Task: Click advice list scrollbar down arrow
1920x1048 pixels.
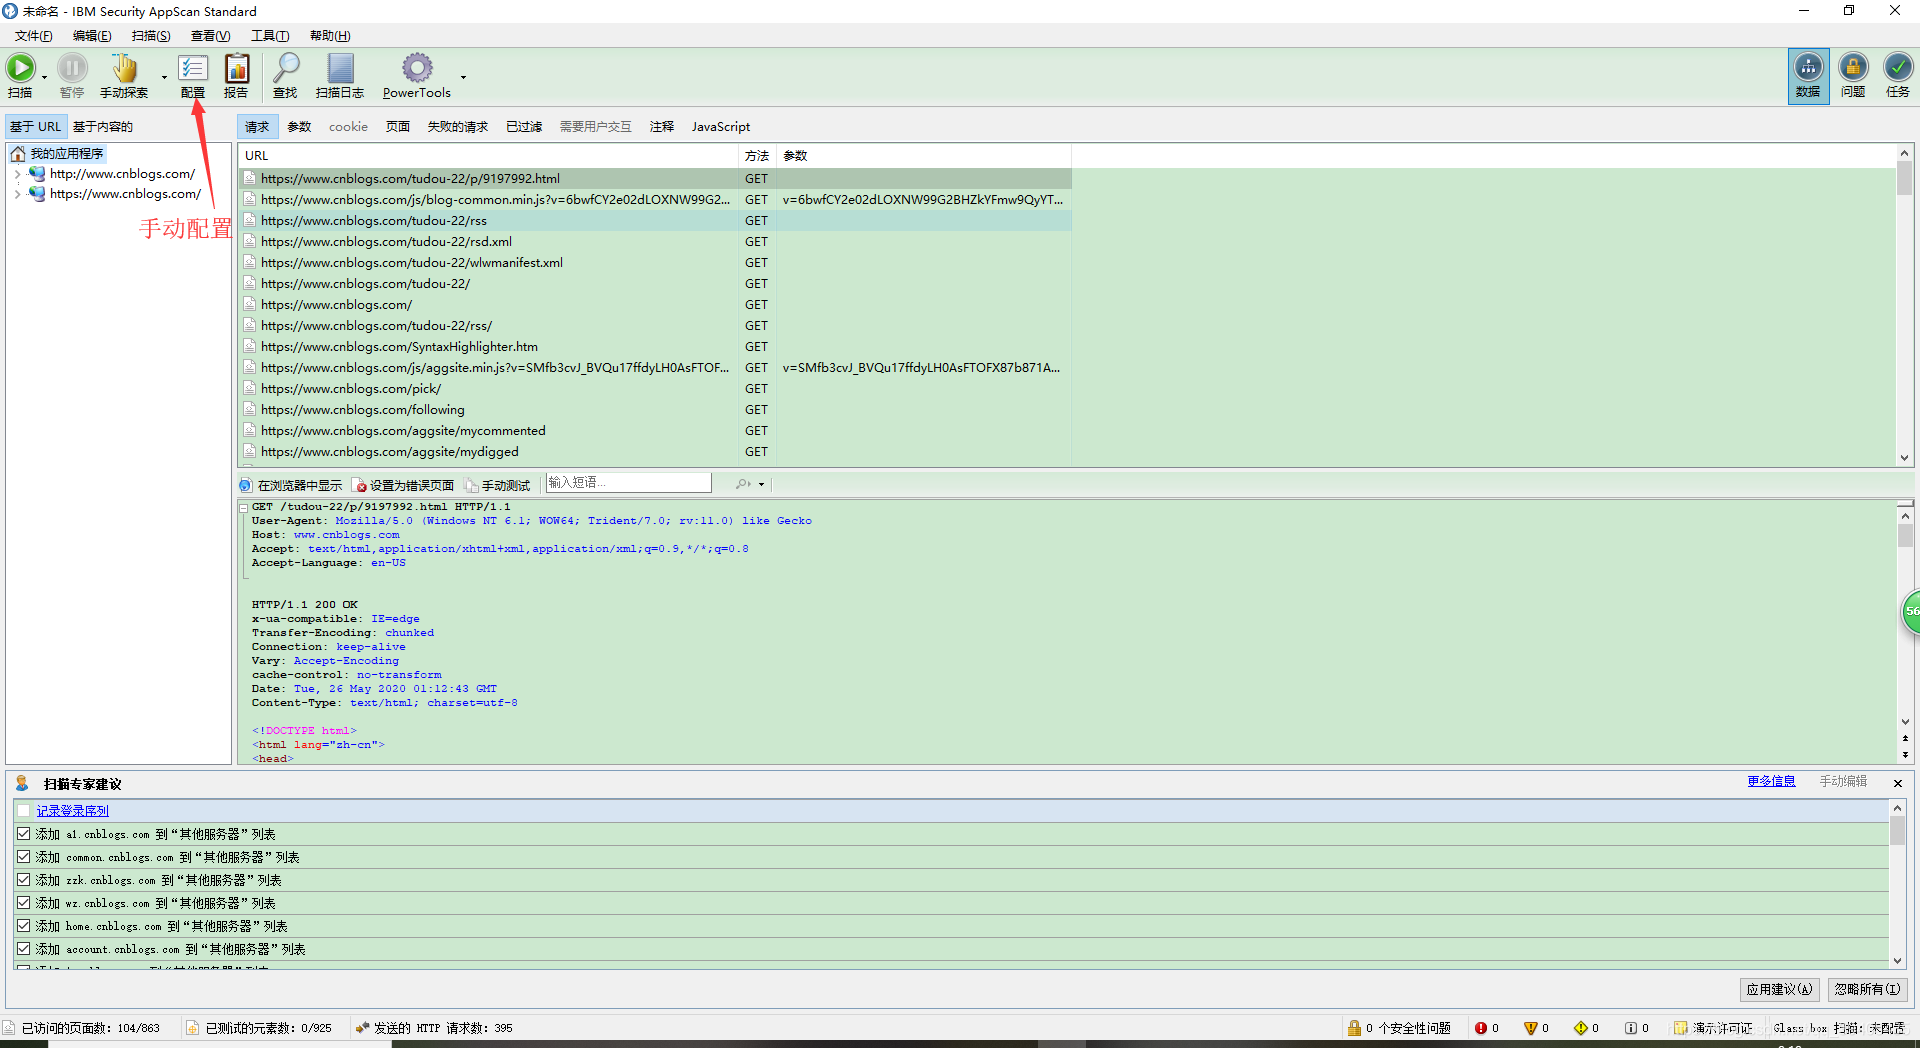Action: (x=1897, y=960)
